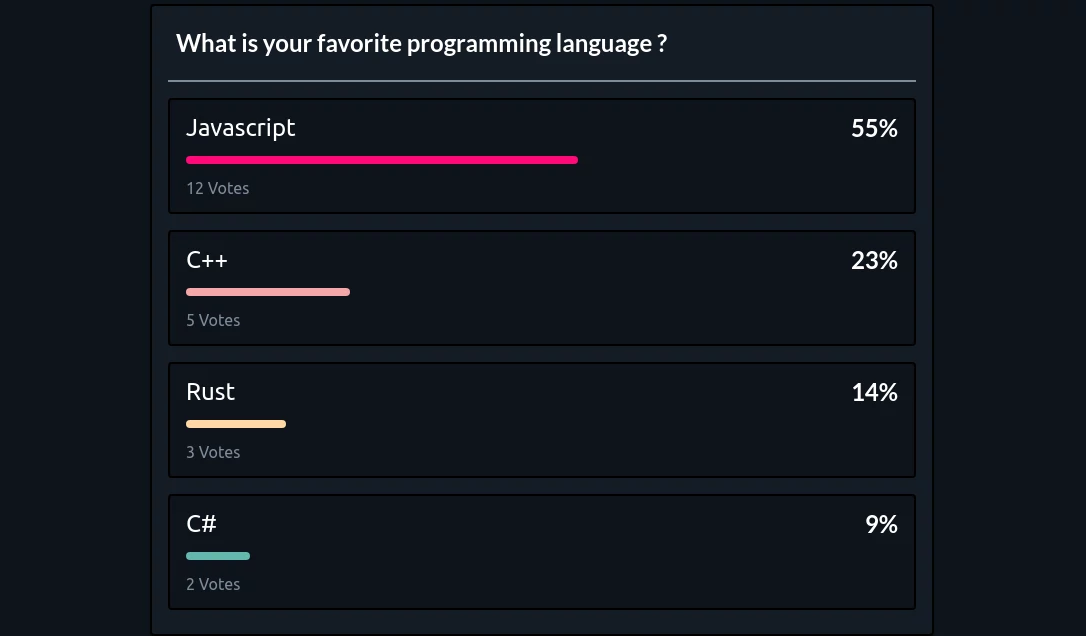Click the 12 Votes count under Javascript
This screenshot has height=636, width=1086.
(218, 188)
